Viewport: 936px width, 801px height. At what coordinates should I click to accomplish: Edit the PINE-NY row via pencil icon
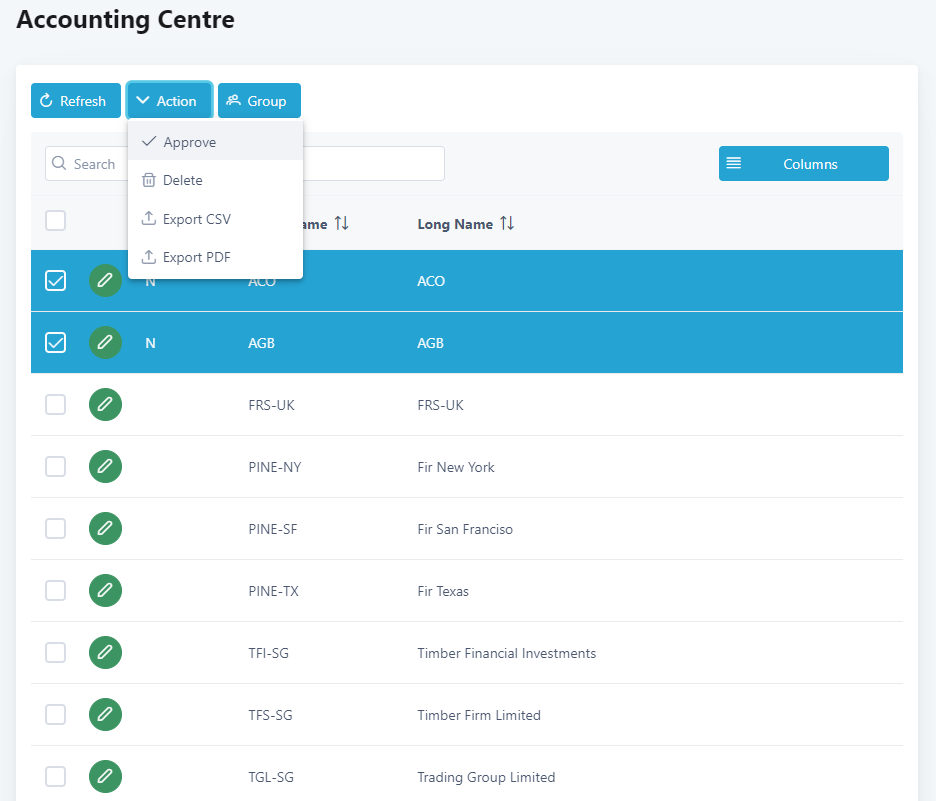pyautogui.click(x=105, y=467)
